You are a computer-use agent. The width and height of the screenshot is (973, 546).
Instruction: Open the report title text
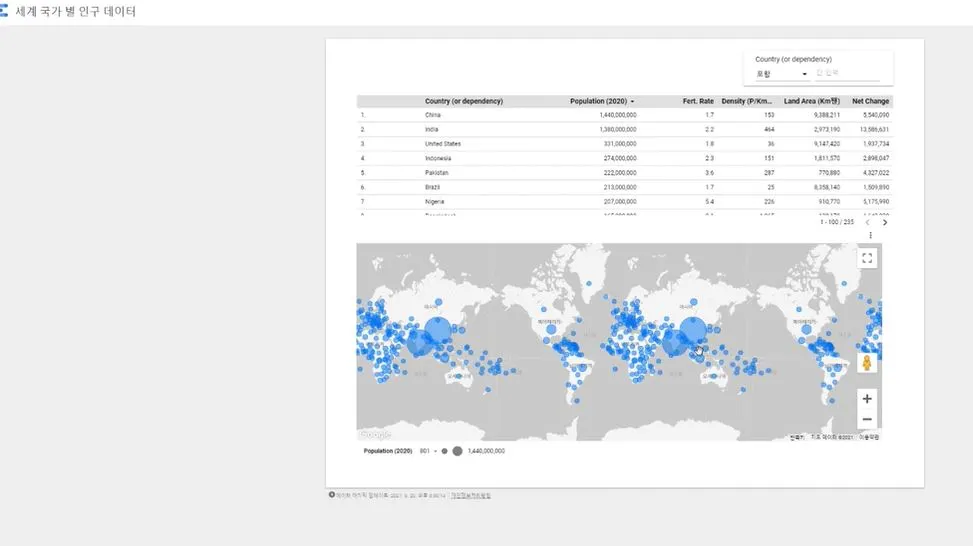[x=75, y=11]
